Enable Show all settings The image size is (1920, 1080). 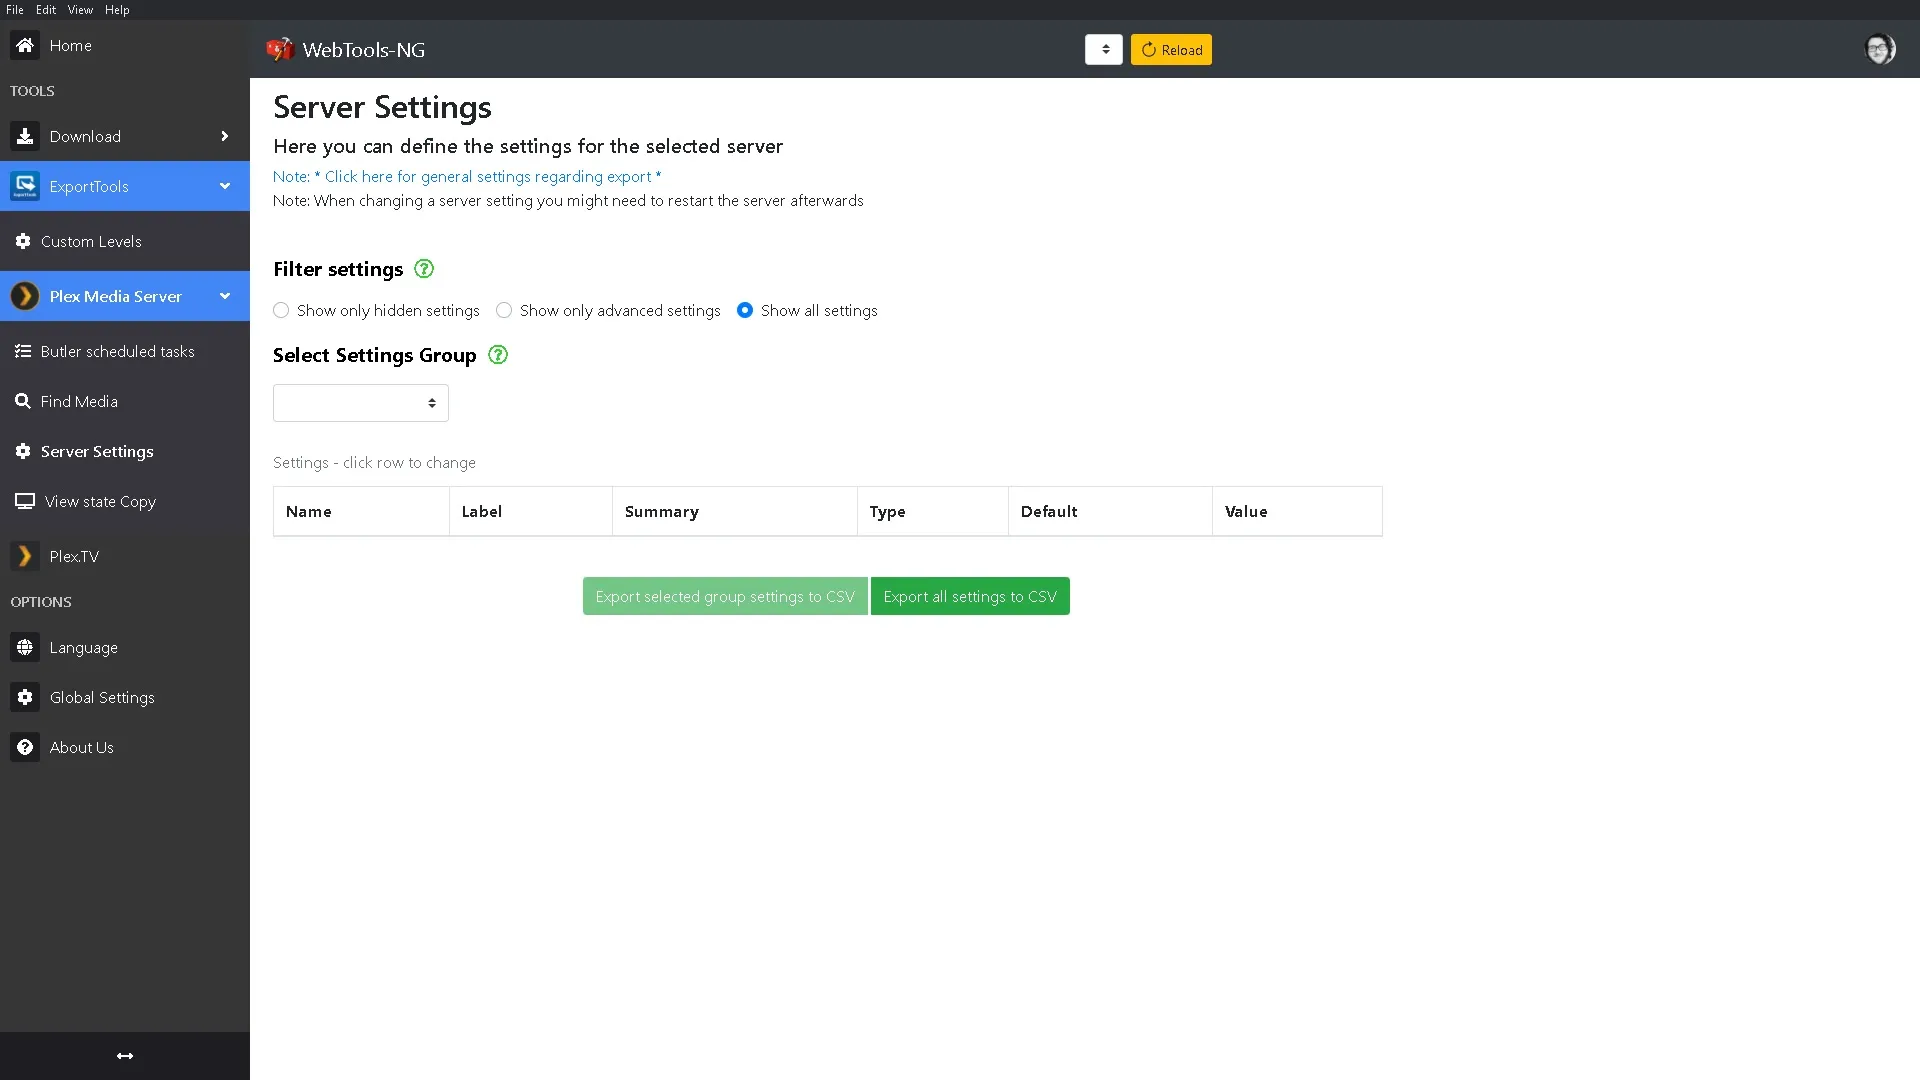[746, 310]
